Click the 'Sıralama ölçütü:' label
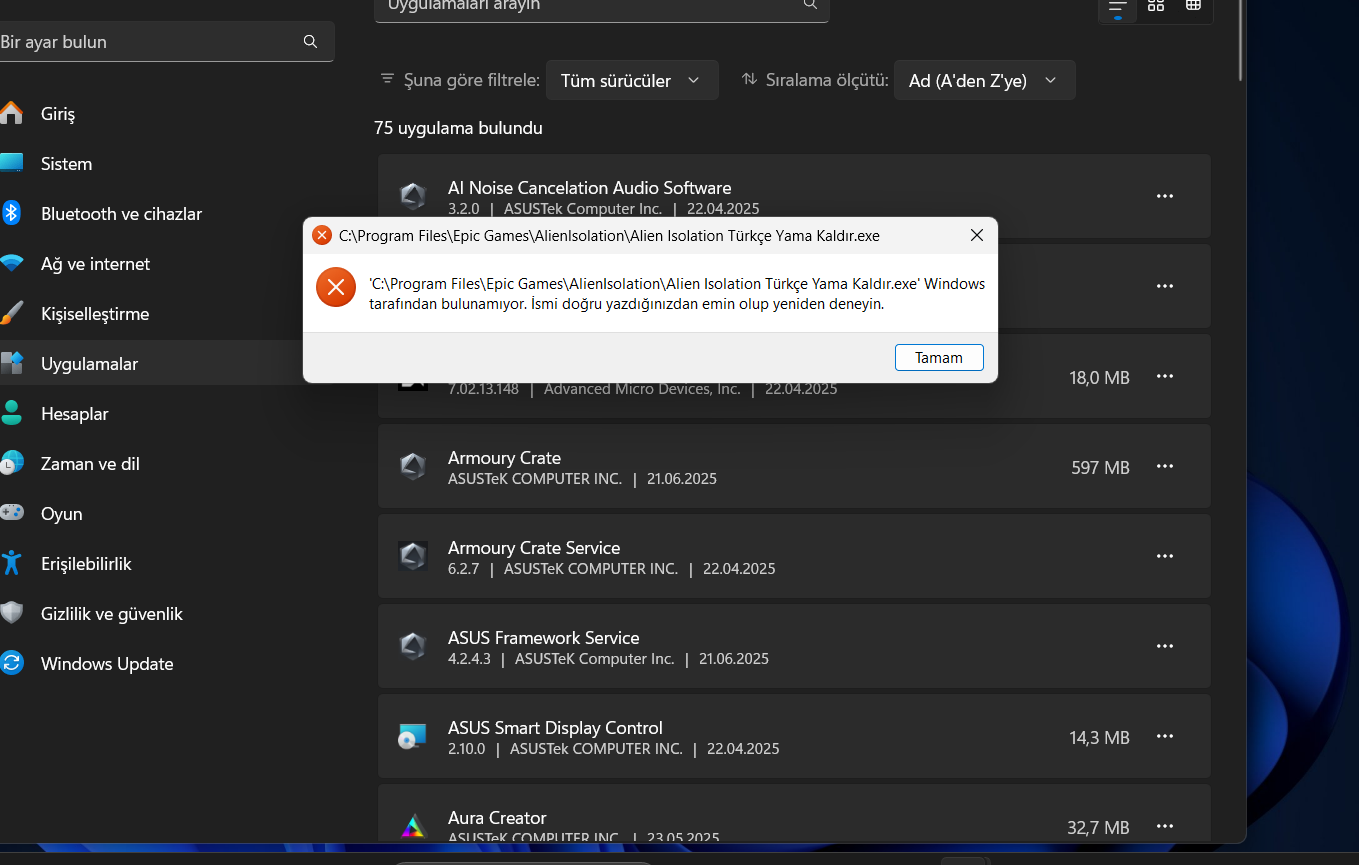Image resolution: width=1359 pixels, height=865 pixels. coord(827,80)
